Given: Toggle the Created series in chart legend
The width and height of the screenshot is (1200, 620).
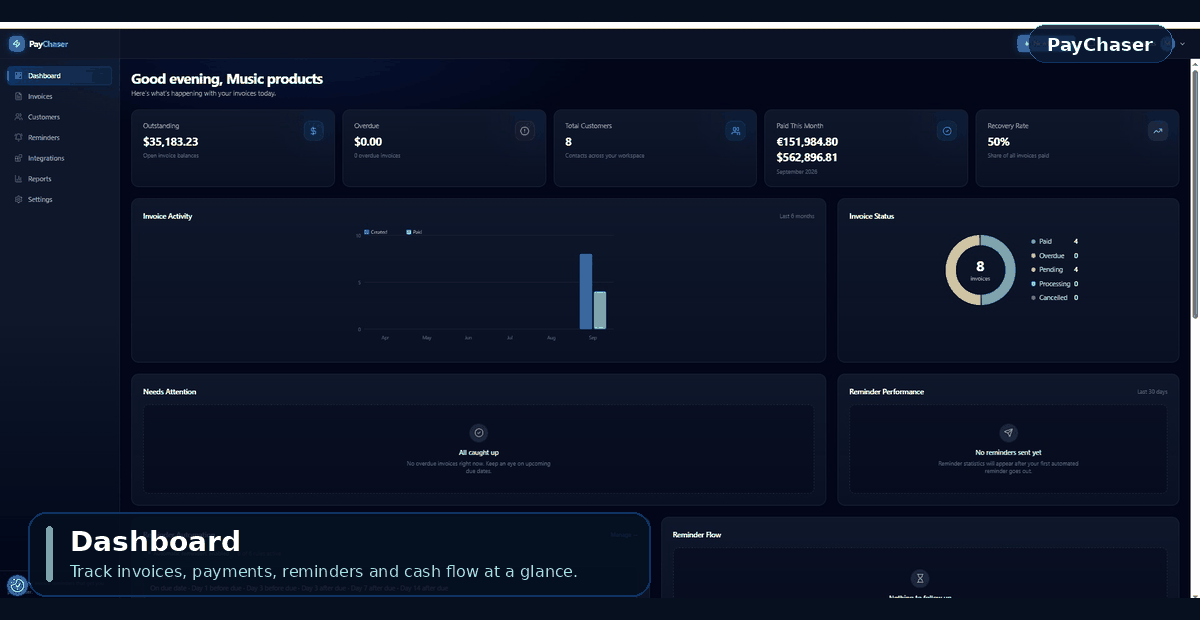Looking at the screenshot, I should 376,232.
